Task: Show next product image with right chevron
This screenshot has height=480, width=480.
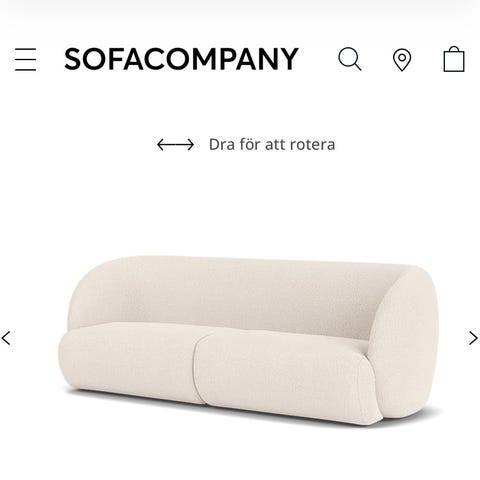Action: (x=473, y=338)
